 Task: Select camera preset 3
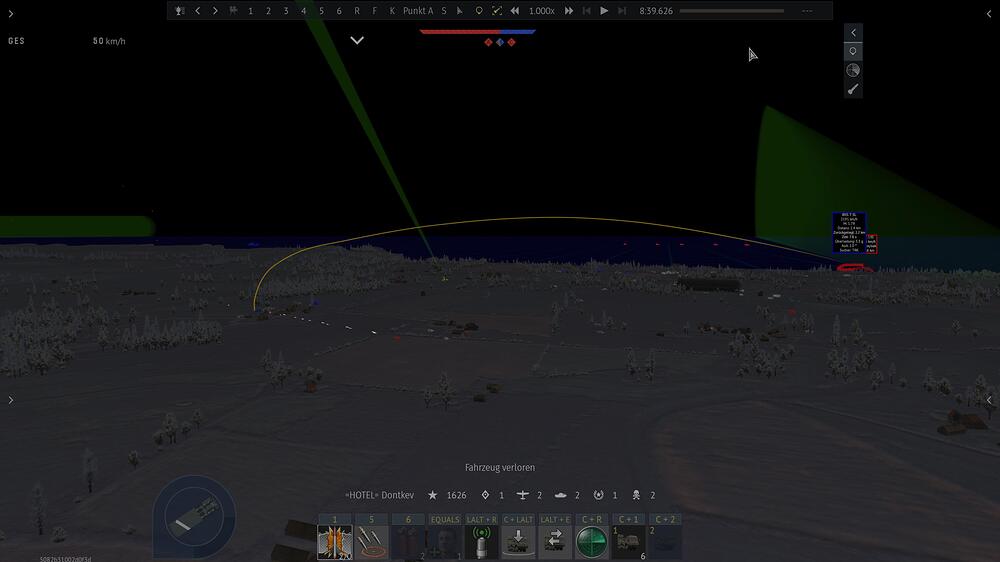point(286,11)
